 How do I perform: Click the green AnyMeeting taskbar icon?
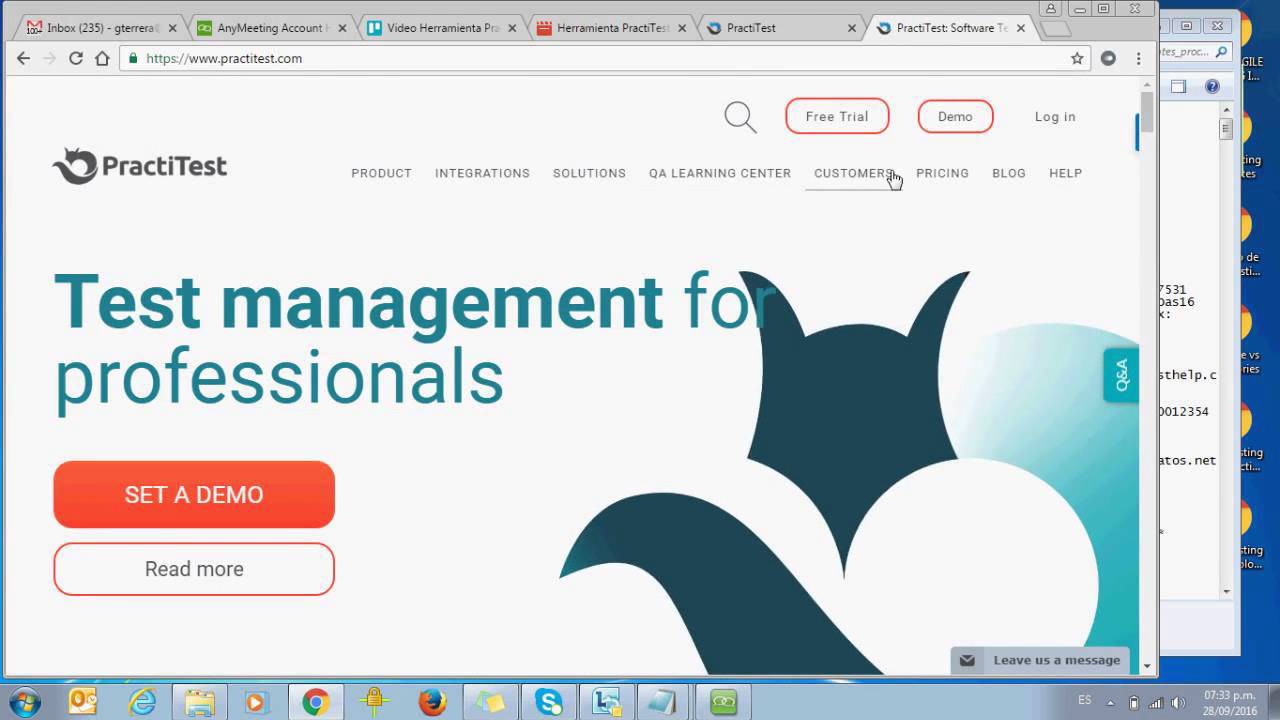pos(723,702)
